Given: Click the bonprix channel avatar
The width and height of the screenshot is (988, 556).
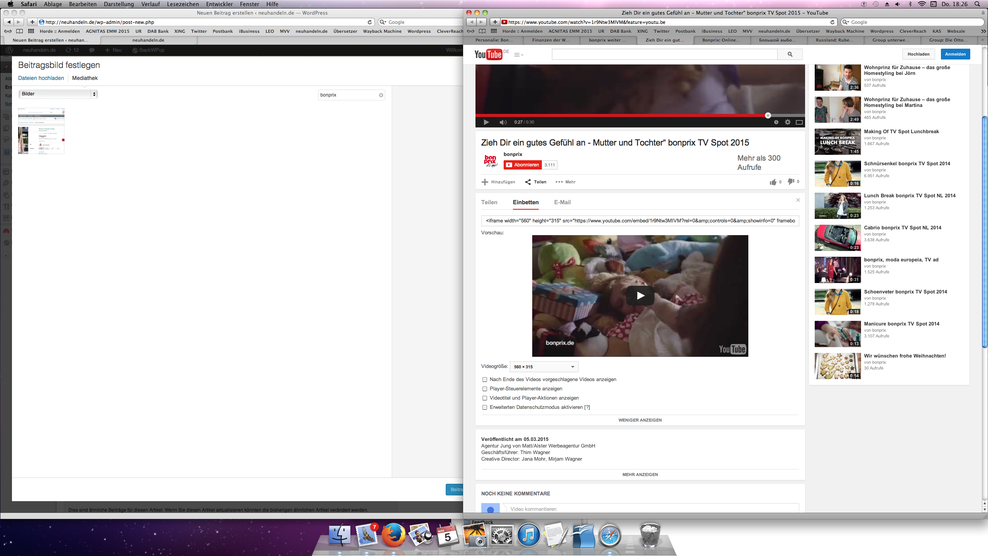Looking at the screenshot, I should click(490, 160).
